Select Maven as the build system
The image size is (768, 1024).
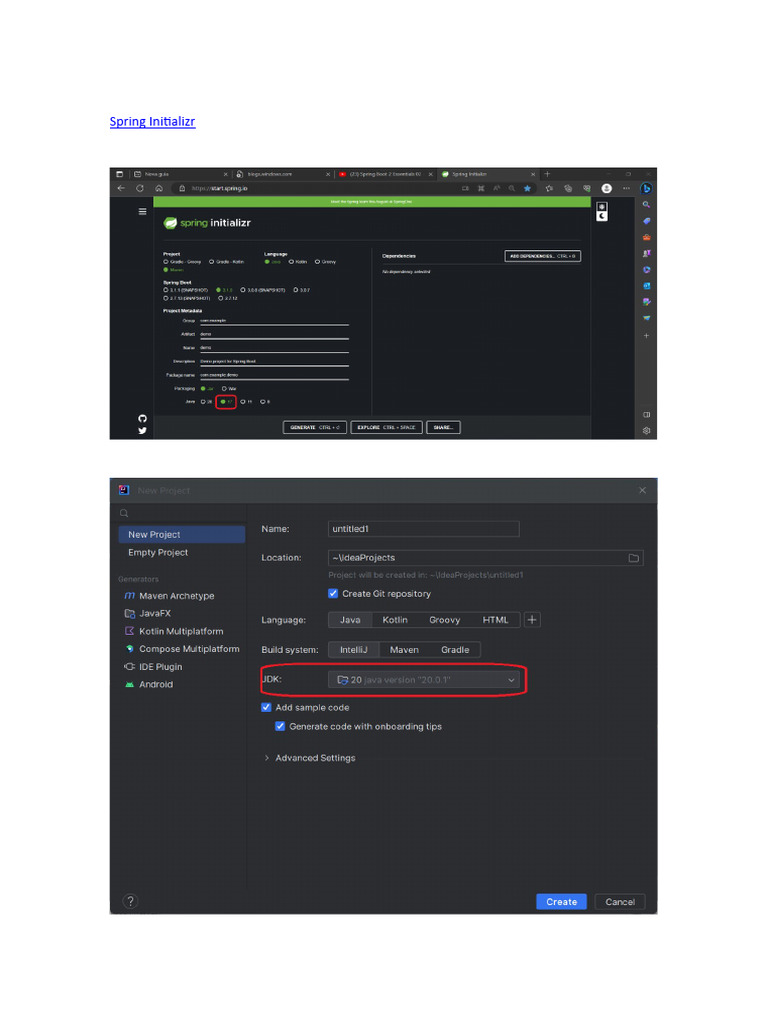point(404,650)
